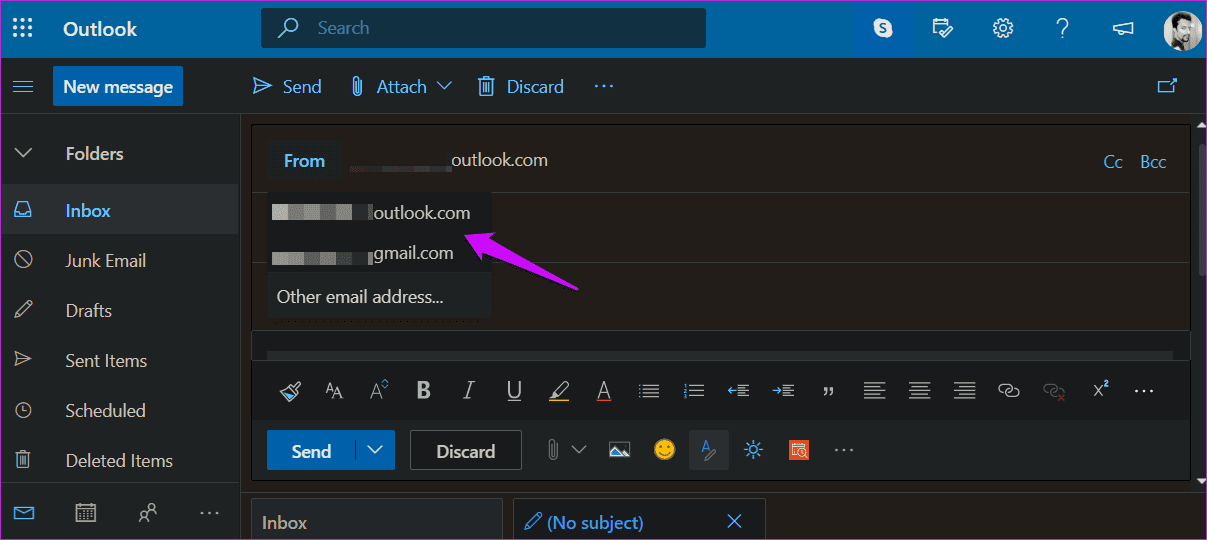Expand the Attach dropdown chevron

[445, 87]
